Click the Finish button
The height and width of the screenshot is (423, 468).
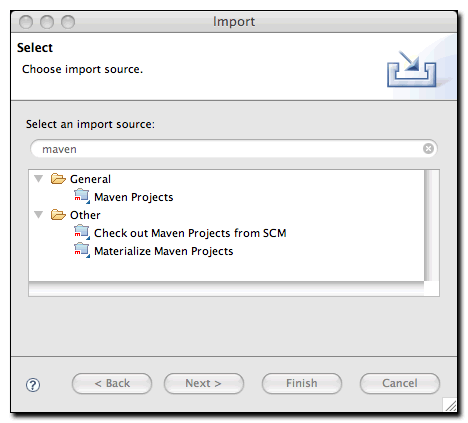click(302, 383)
